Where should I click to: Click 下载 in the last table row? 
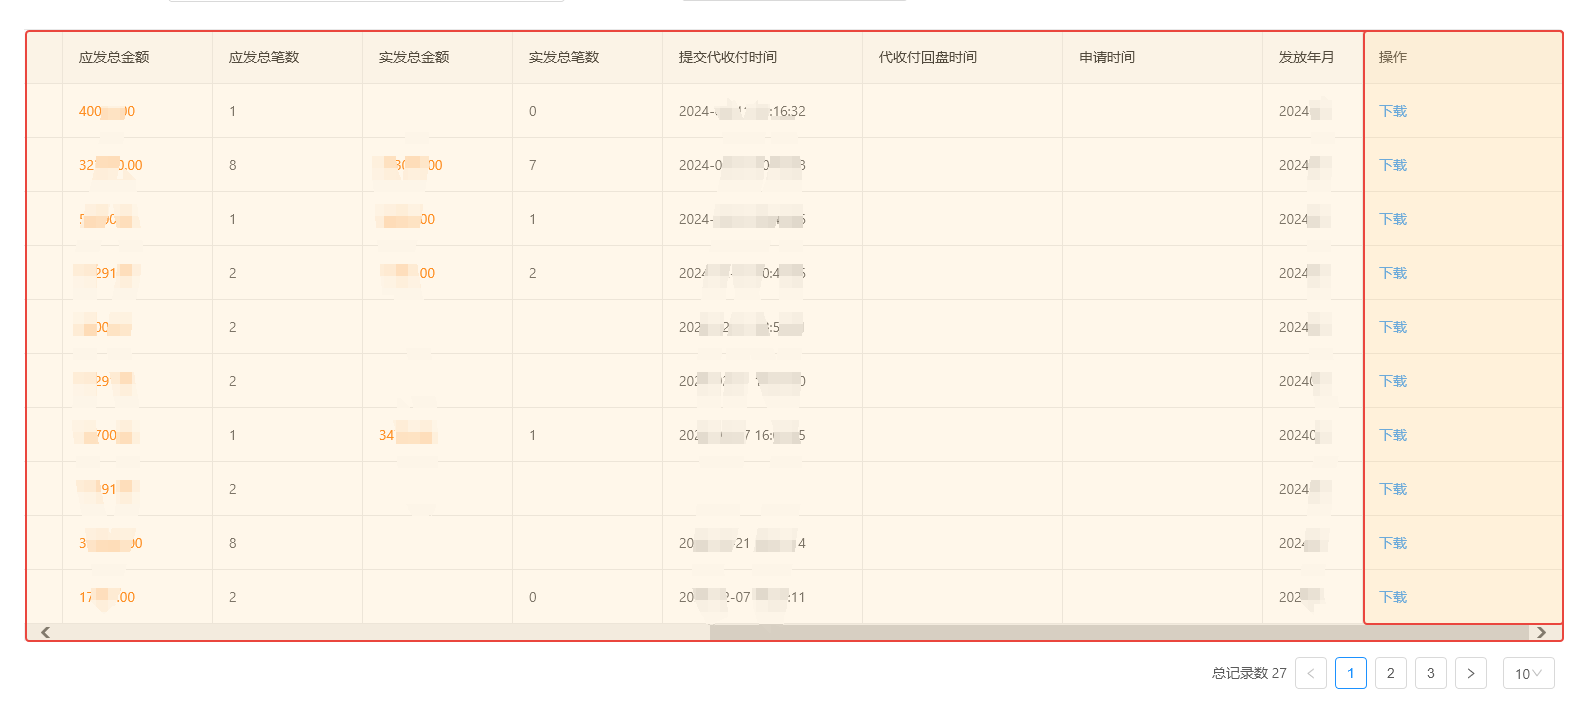pyautogui.click(x=1392, y=597)
